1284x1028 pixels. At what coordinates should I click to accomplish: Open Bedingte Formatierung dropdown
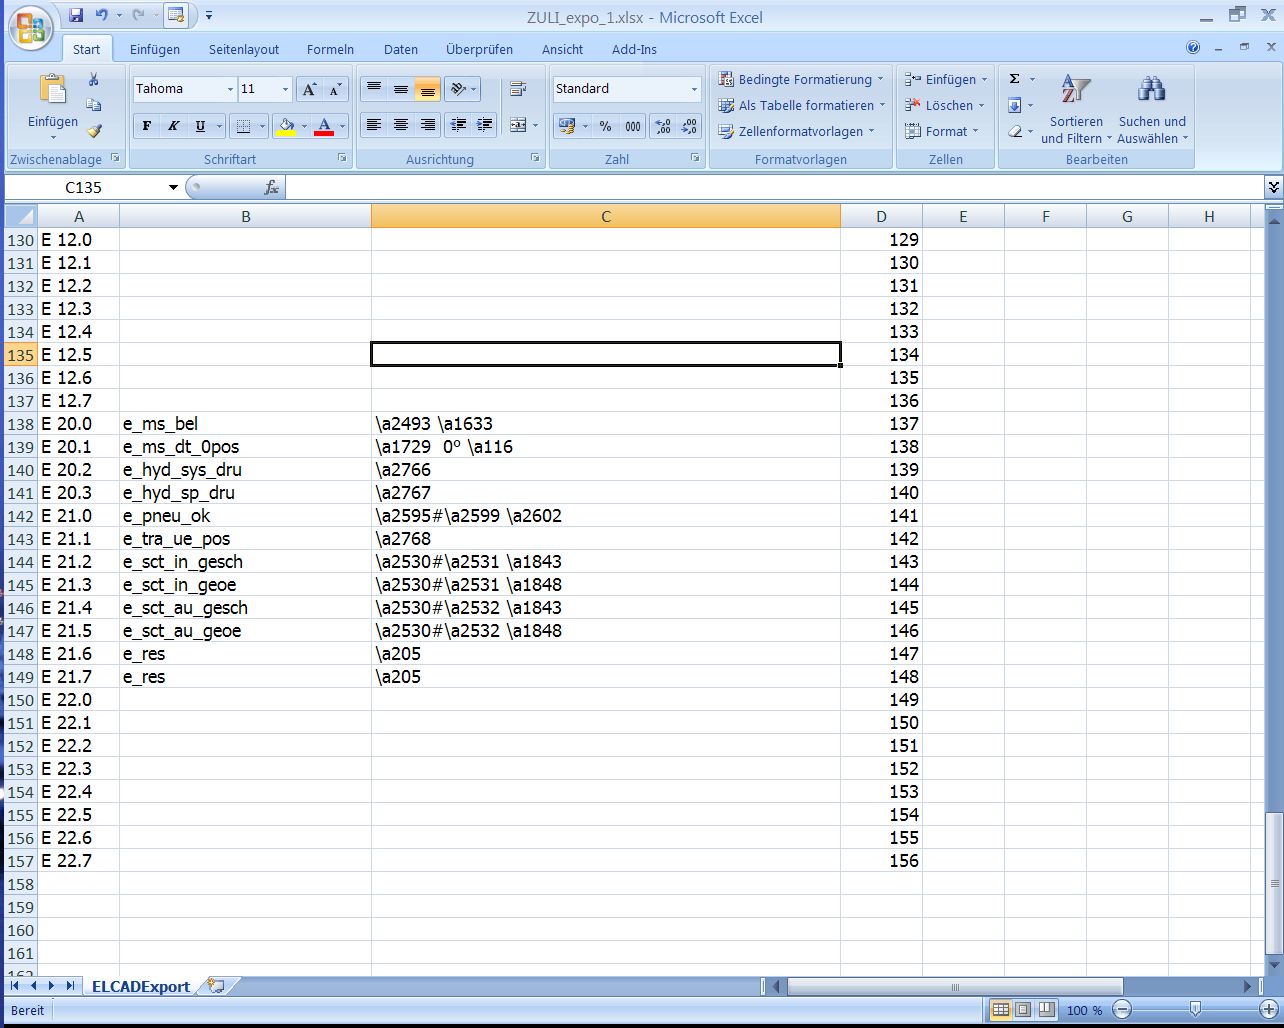pos(801,79)
